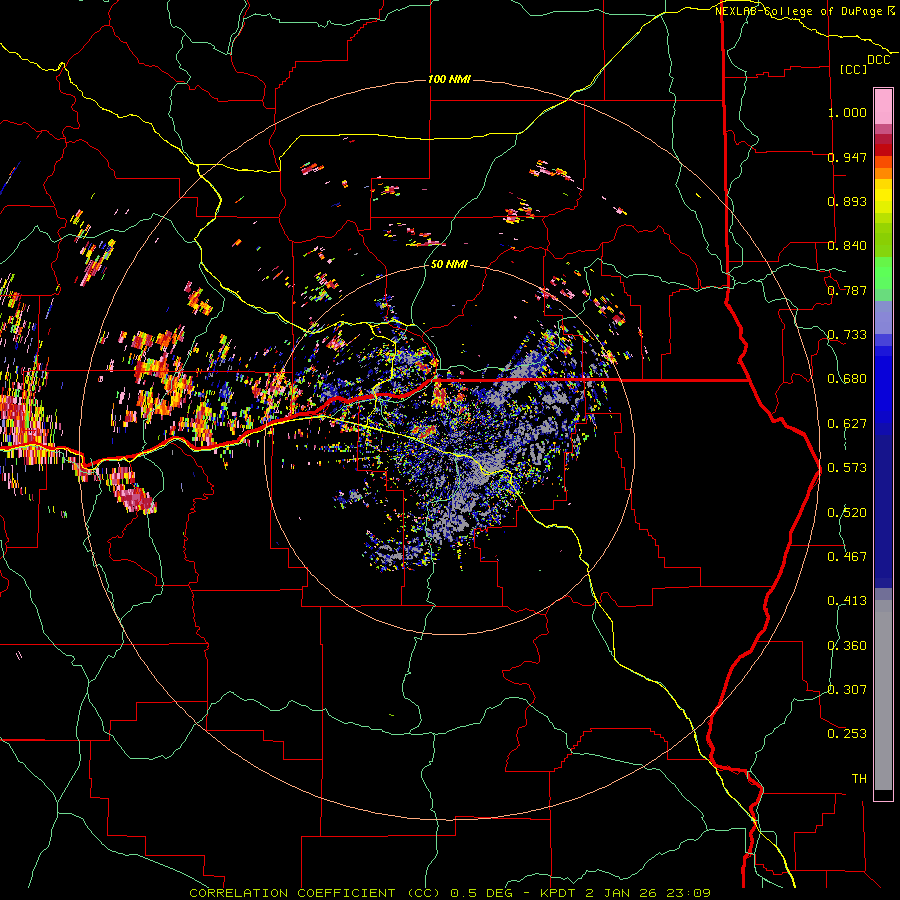Pick the gray lower segment of color bar

click(x=883, y=695)
